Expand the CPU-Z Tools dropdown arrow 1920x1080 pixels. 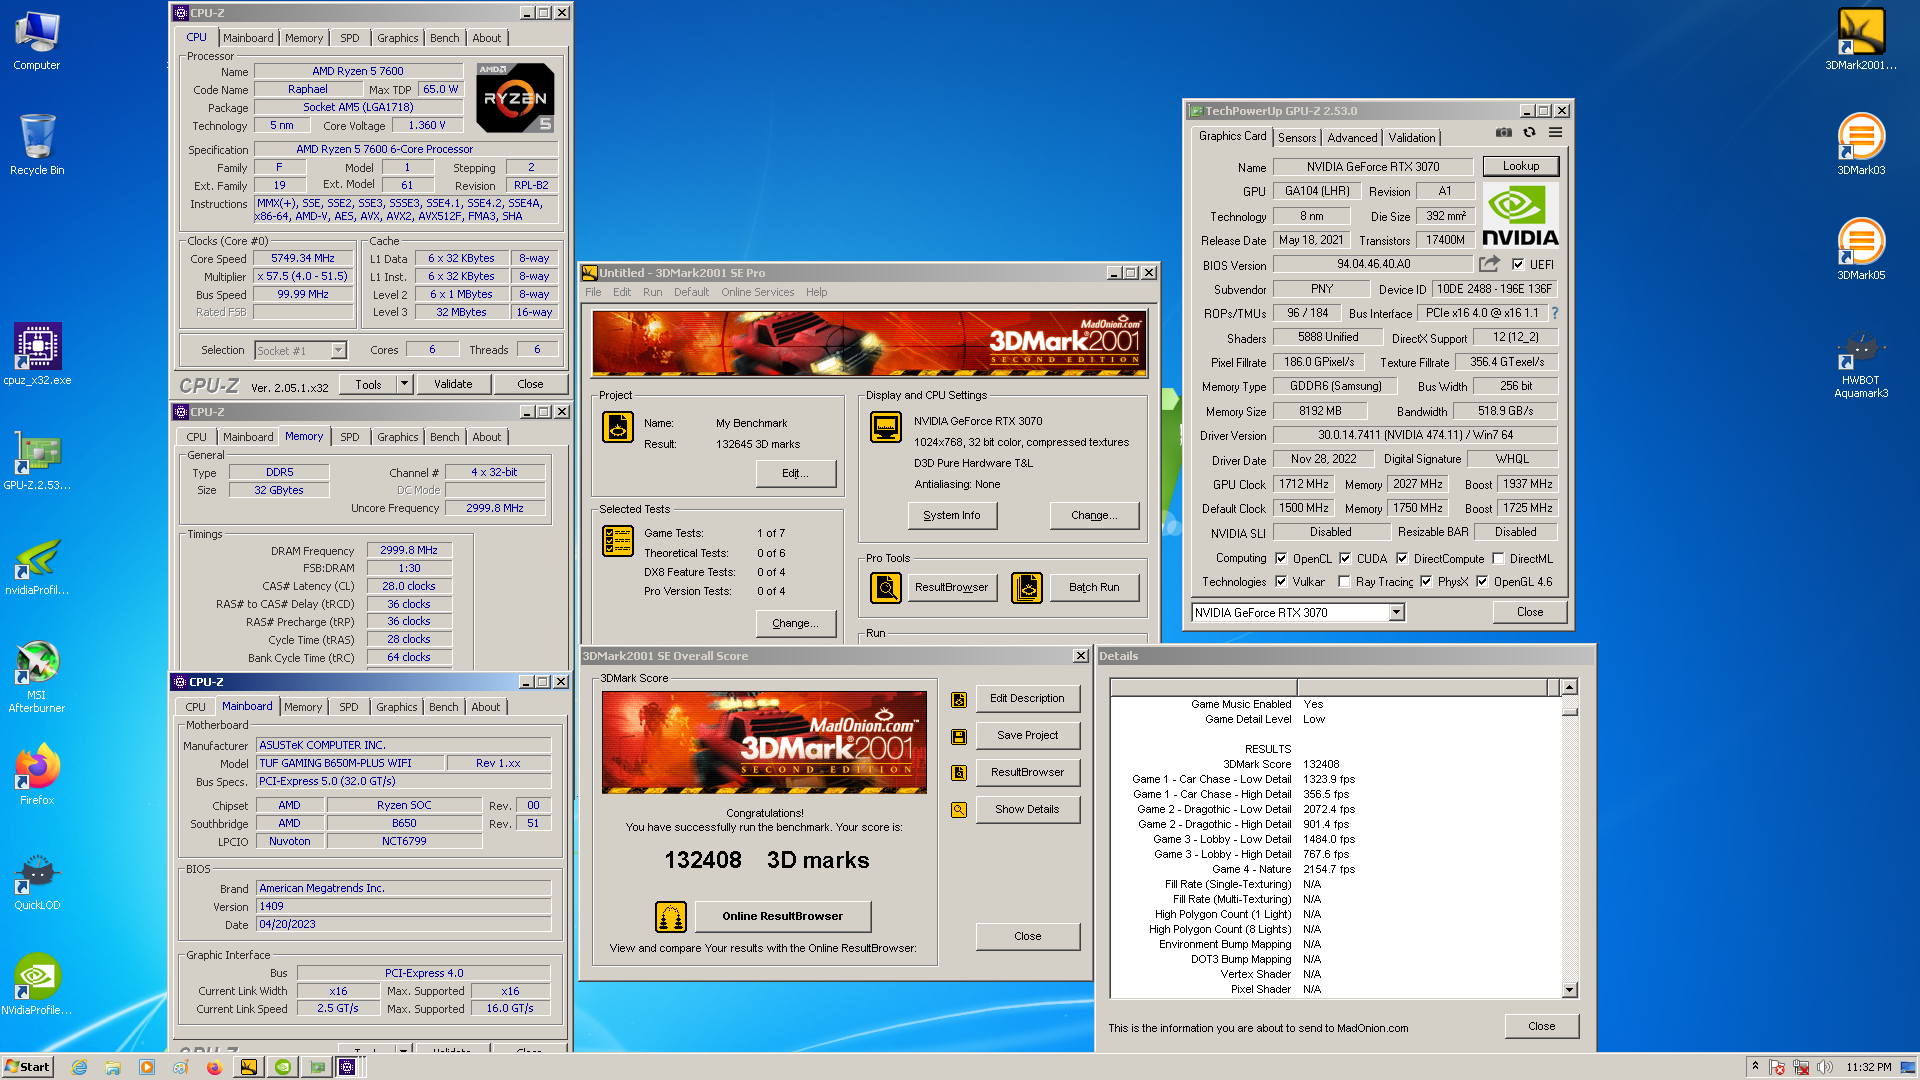click(x=404, y=384)
